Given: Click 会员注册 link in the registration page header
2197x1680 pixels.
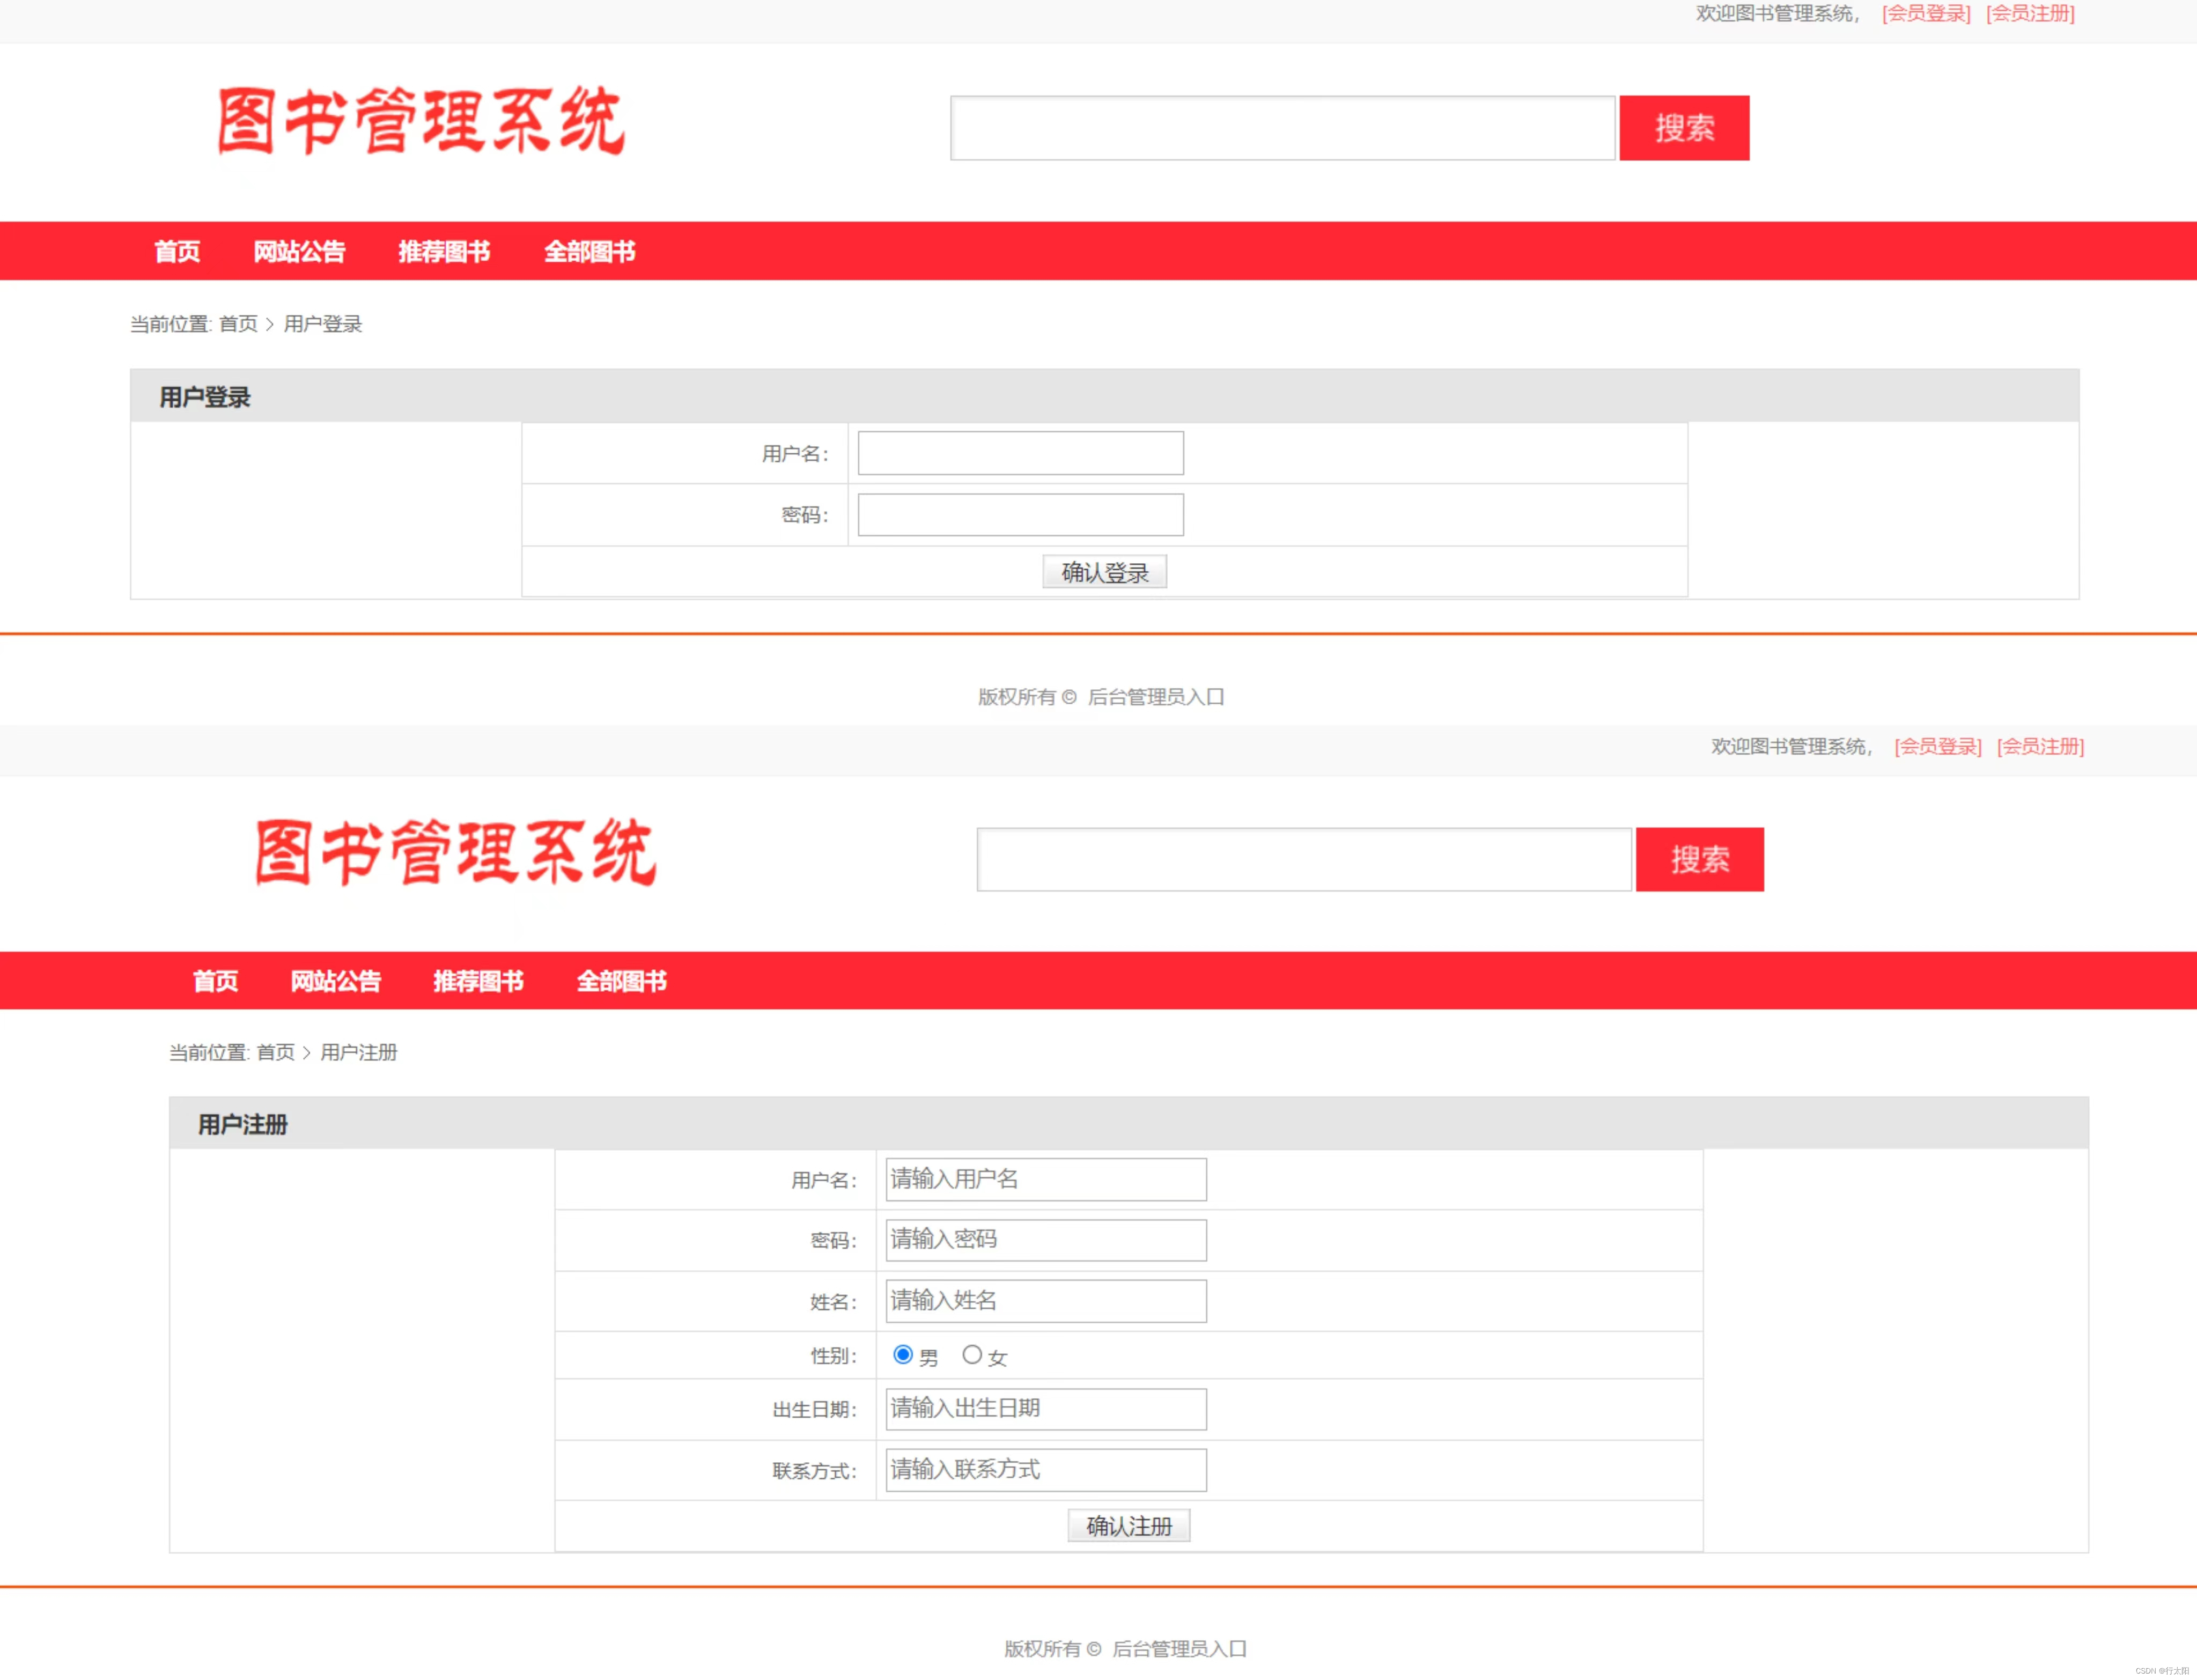Looking at the screenshot, I should click(2040, 747).
